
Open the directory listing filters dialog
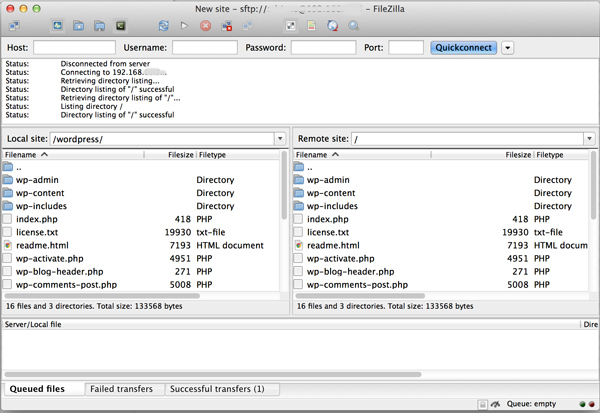290,26
